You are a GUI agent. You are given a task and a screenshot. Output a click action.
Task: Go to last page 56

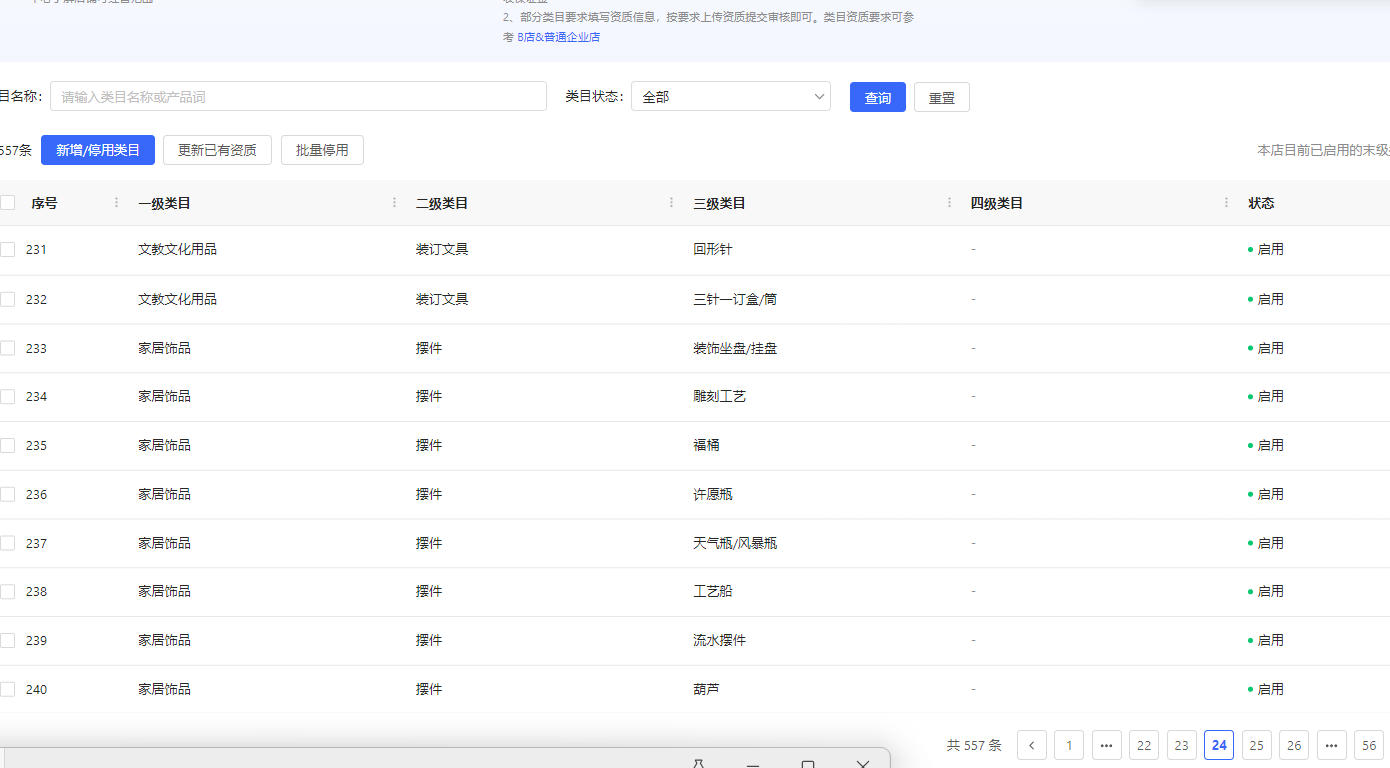click(x=1369, y=745)
